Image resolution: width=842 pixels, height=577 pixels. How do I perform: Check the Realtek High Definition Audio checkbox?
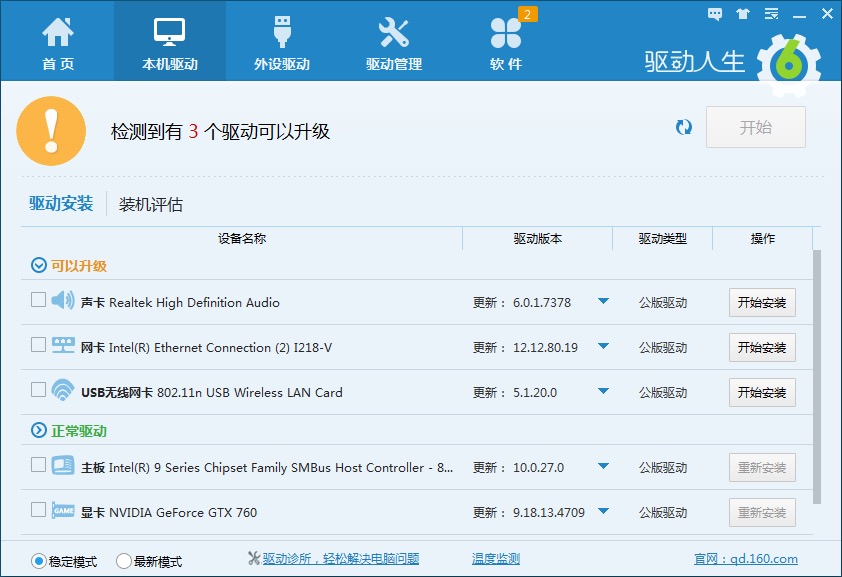click(38, 300)
